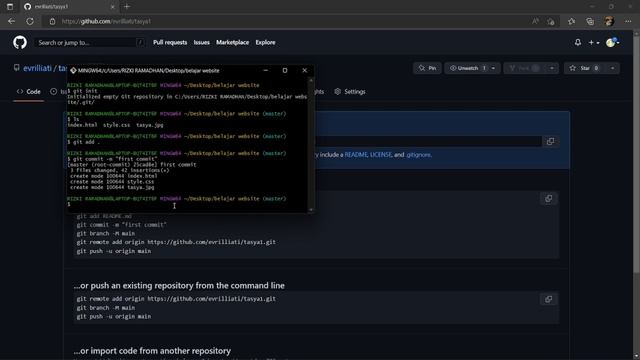Open the LICENSE link

click(380, 155)
